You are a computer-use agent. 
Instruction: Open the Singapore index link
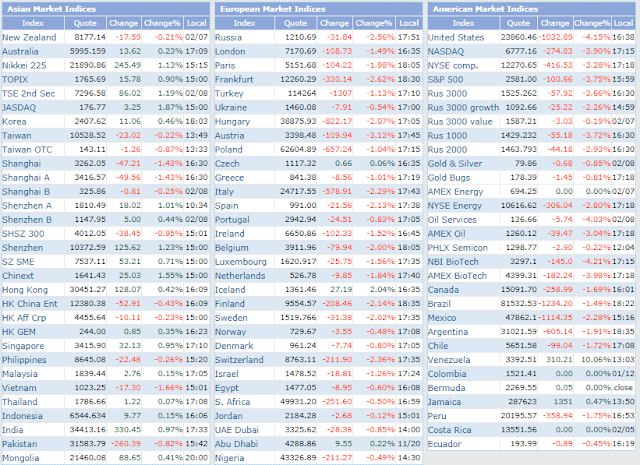23,346
